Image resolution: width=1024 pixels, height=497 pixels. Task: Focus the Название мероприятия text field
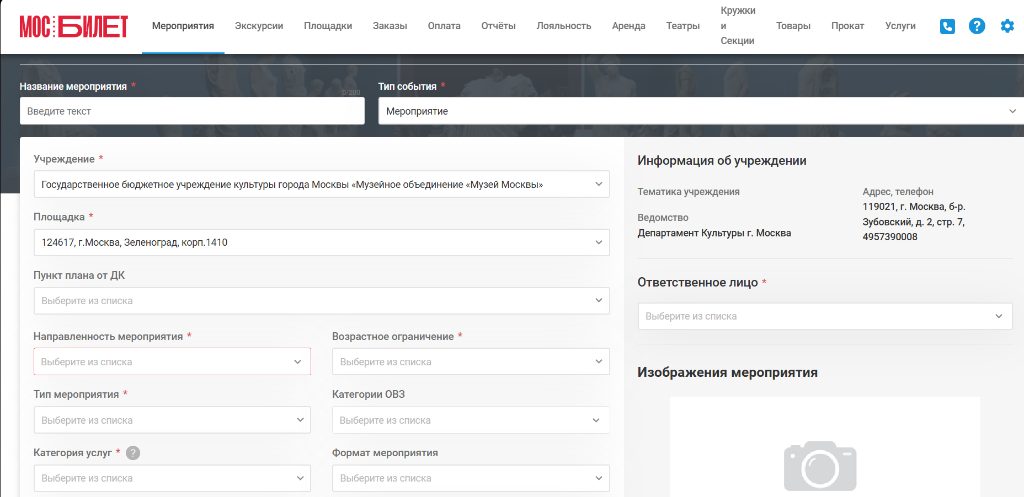(192, 111)
